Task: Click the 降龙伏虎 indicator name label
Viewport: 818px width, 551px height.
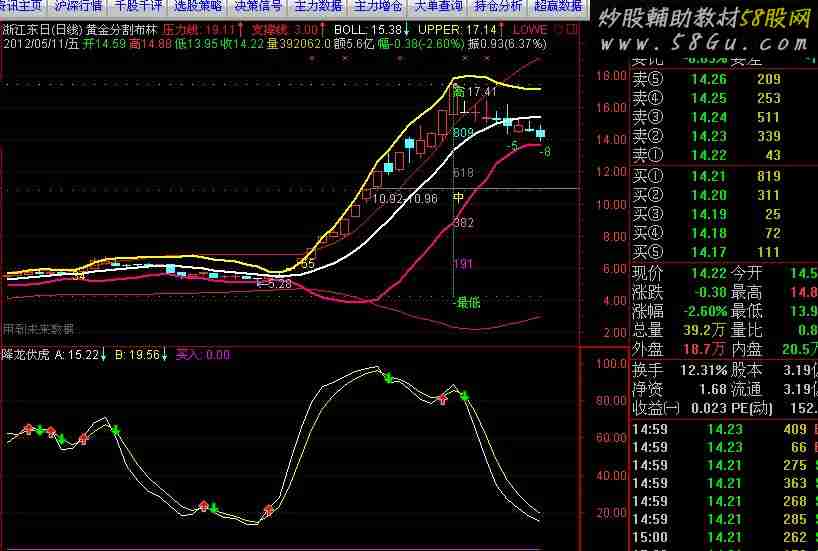Action: point(27,354)
